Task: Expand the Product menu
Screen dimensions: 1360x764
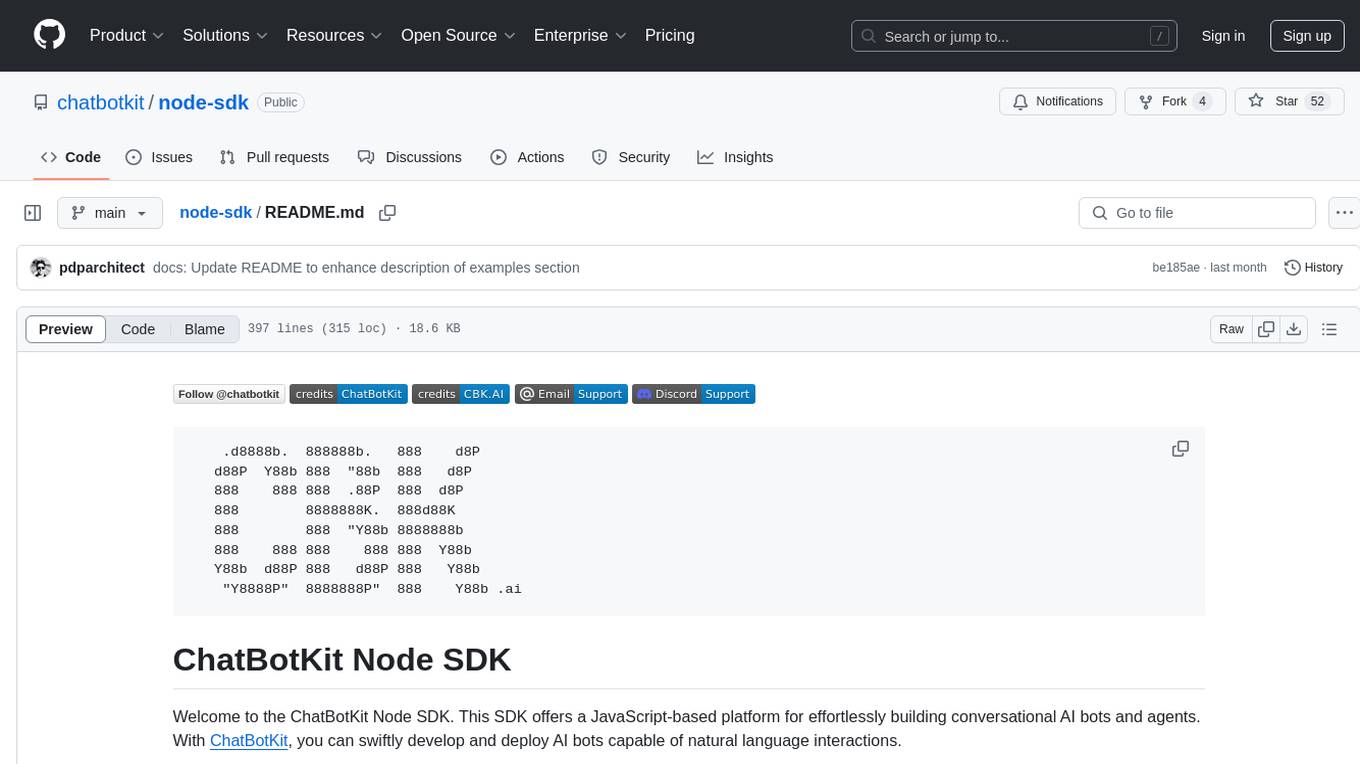Action: pyautogui.click(x=127, y=35)
